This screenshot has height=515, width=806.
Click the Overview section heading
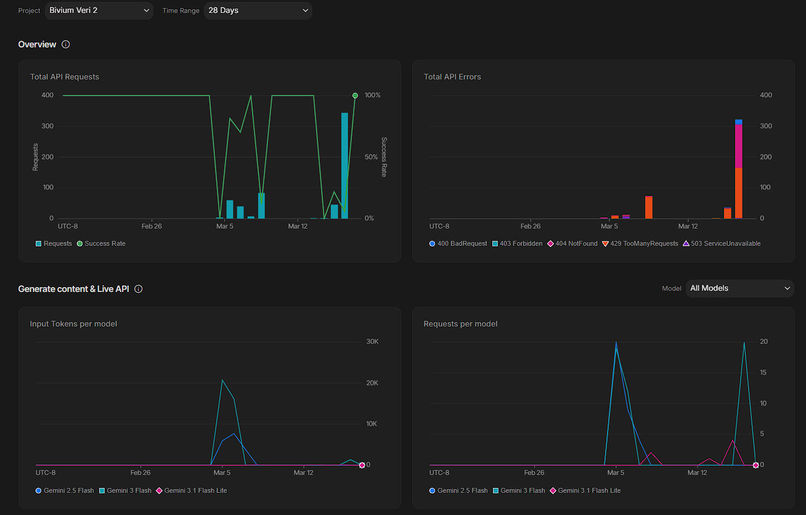pyautogui.click(x=37, y=44)
